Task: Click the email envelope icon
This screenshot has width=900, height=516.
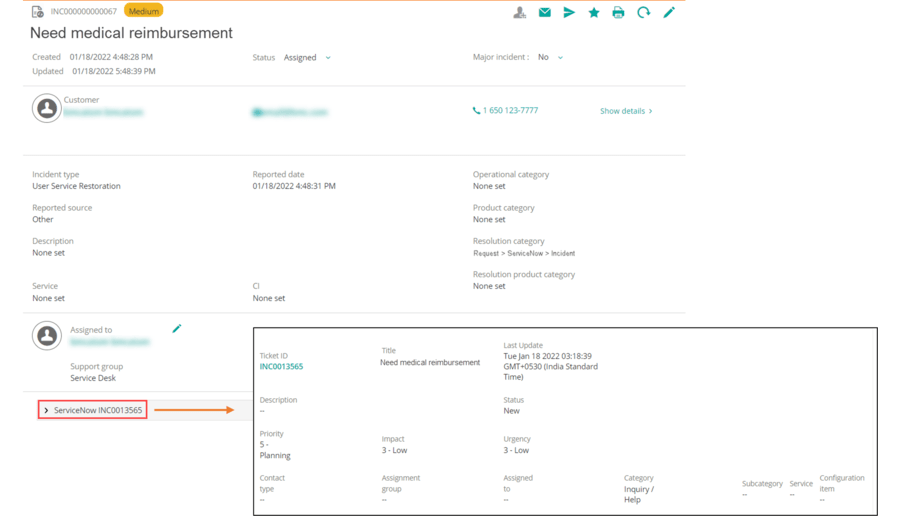Action: 545,13
